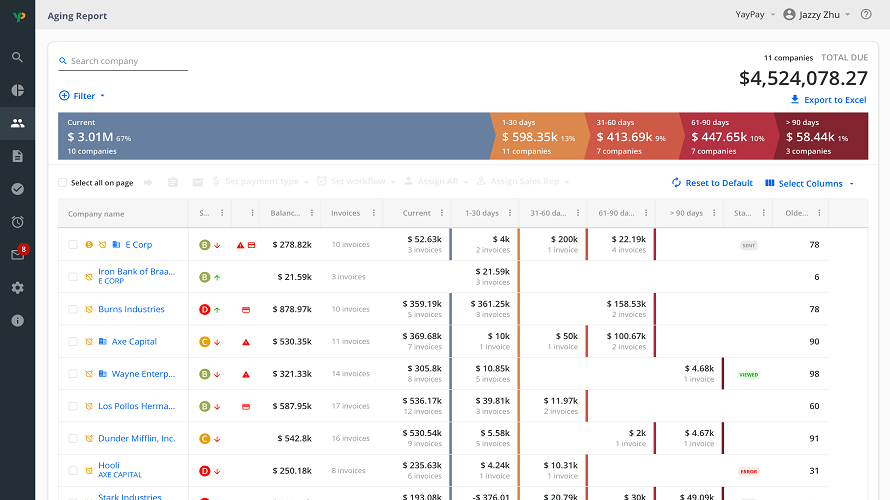This screenshot has width=890, height=500.
Task: Tick the checkbox for the Burns Industries row
Action: click(x=73, y=310)
